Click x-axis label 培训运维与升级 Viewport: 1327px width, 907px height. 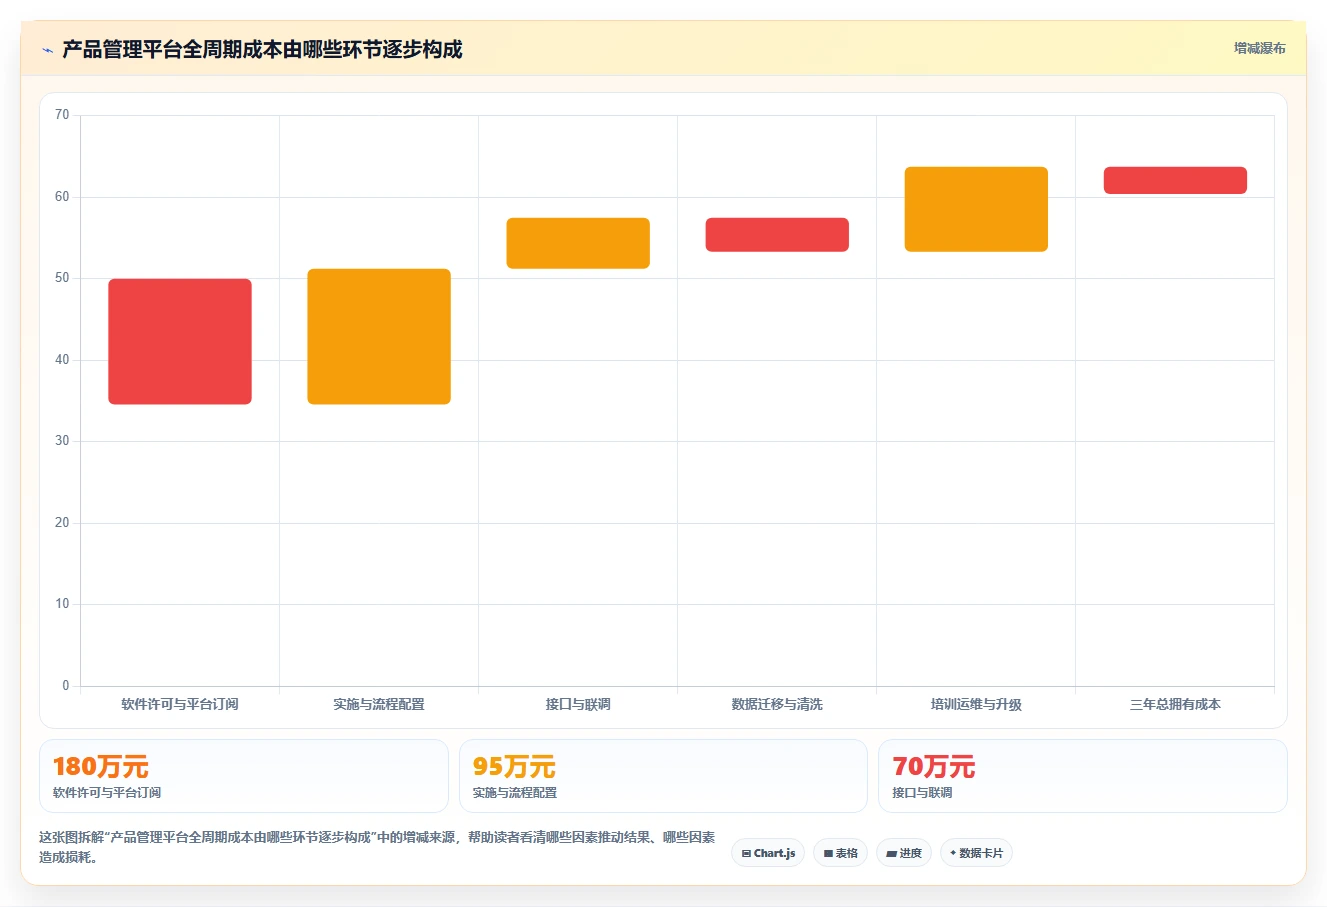point(976,704)
